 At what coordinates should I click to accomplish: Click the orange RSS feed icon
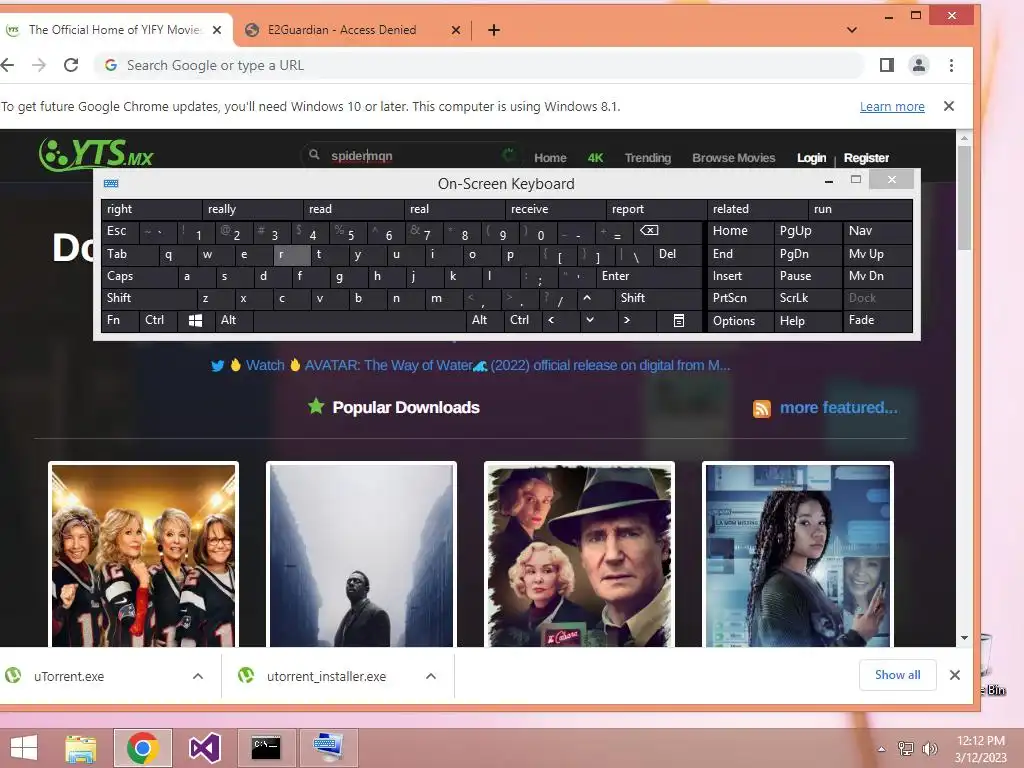(761, 409)
